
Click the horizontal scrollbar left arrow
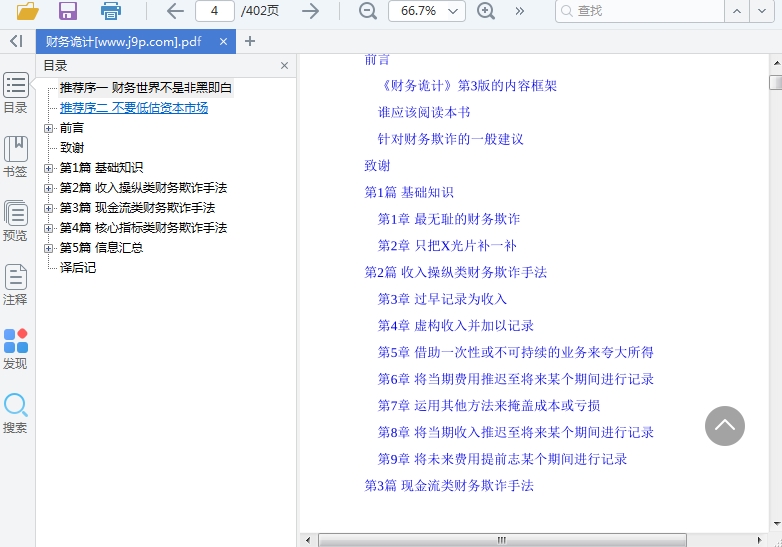tap(308, 540)
